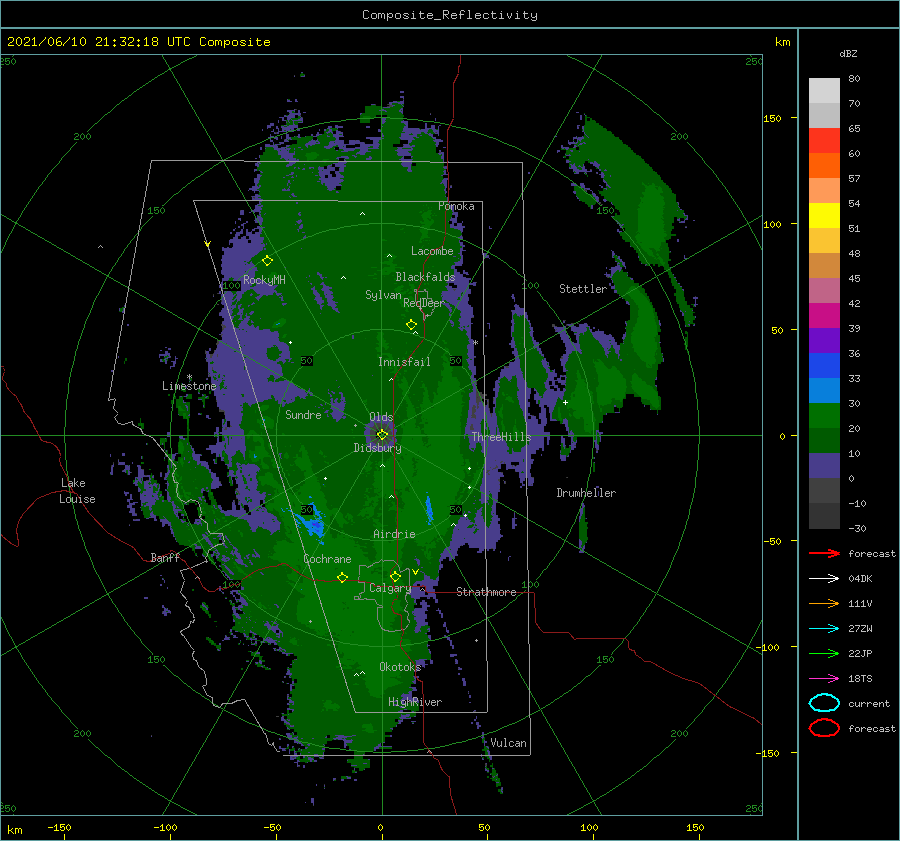Click the Strathmore city label

click(x=486, y=592)
